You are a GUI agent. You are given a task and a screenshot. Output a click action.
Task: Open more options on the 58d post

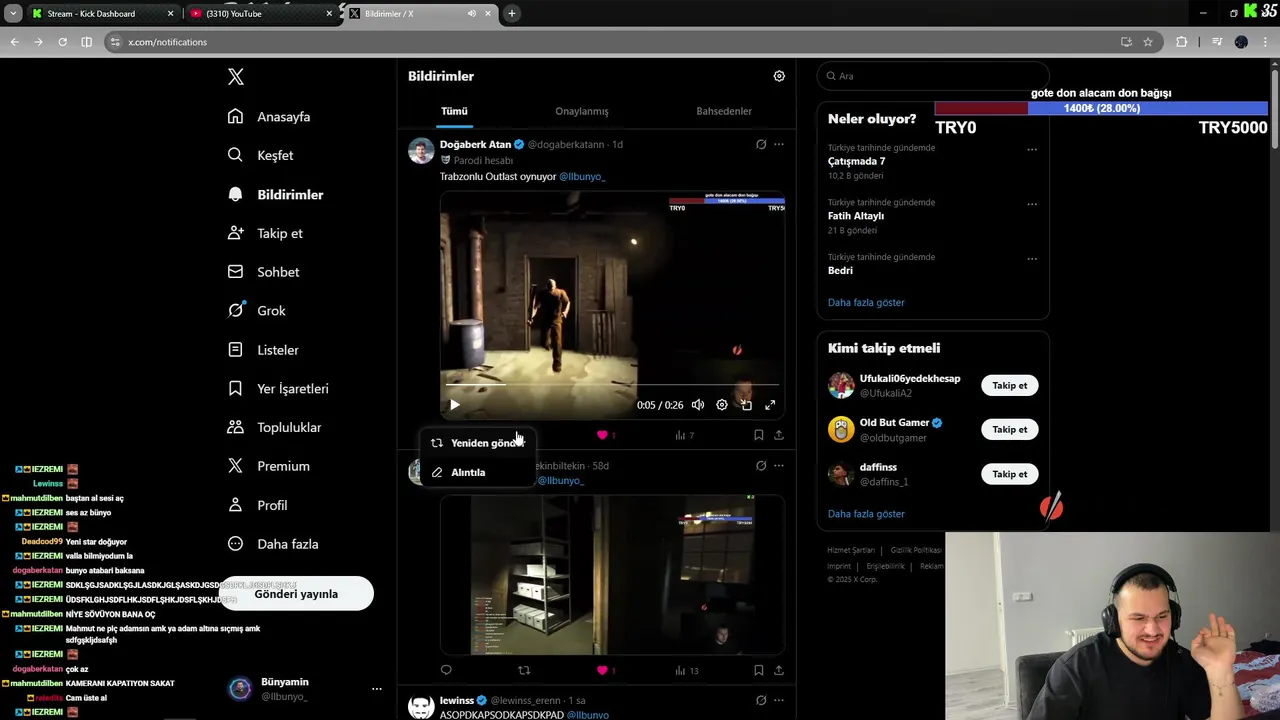[x=779, y=466]
